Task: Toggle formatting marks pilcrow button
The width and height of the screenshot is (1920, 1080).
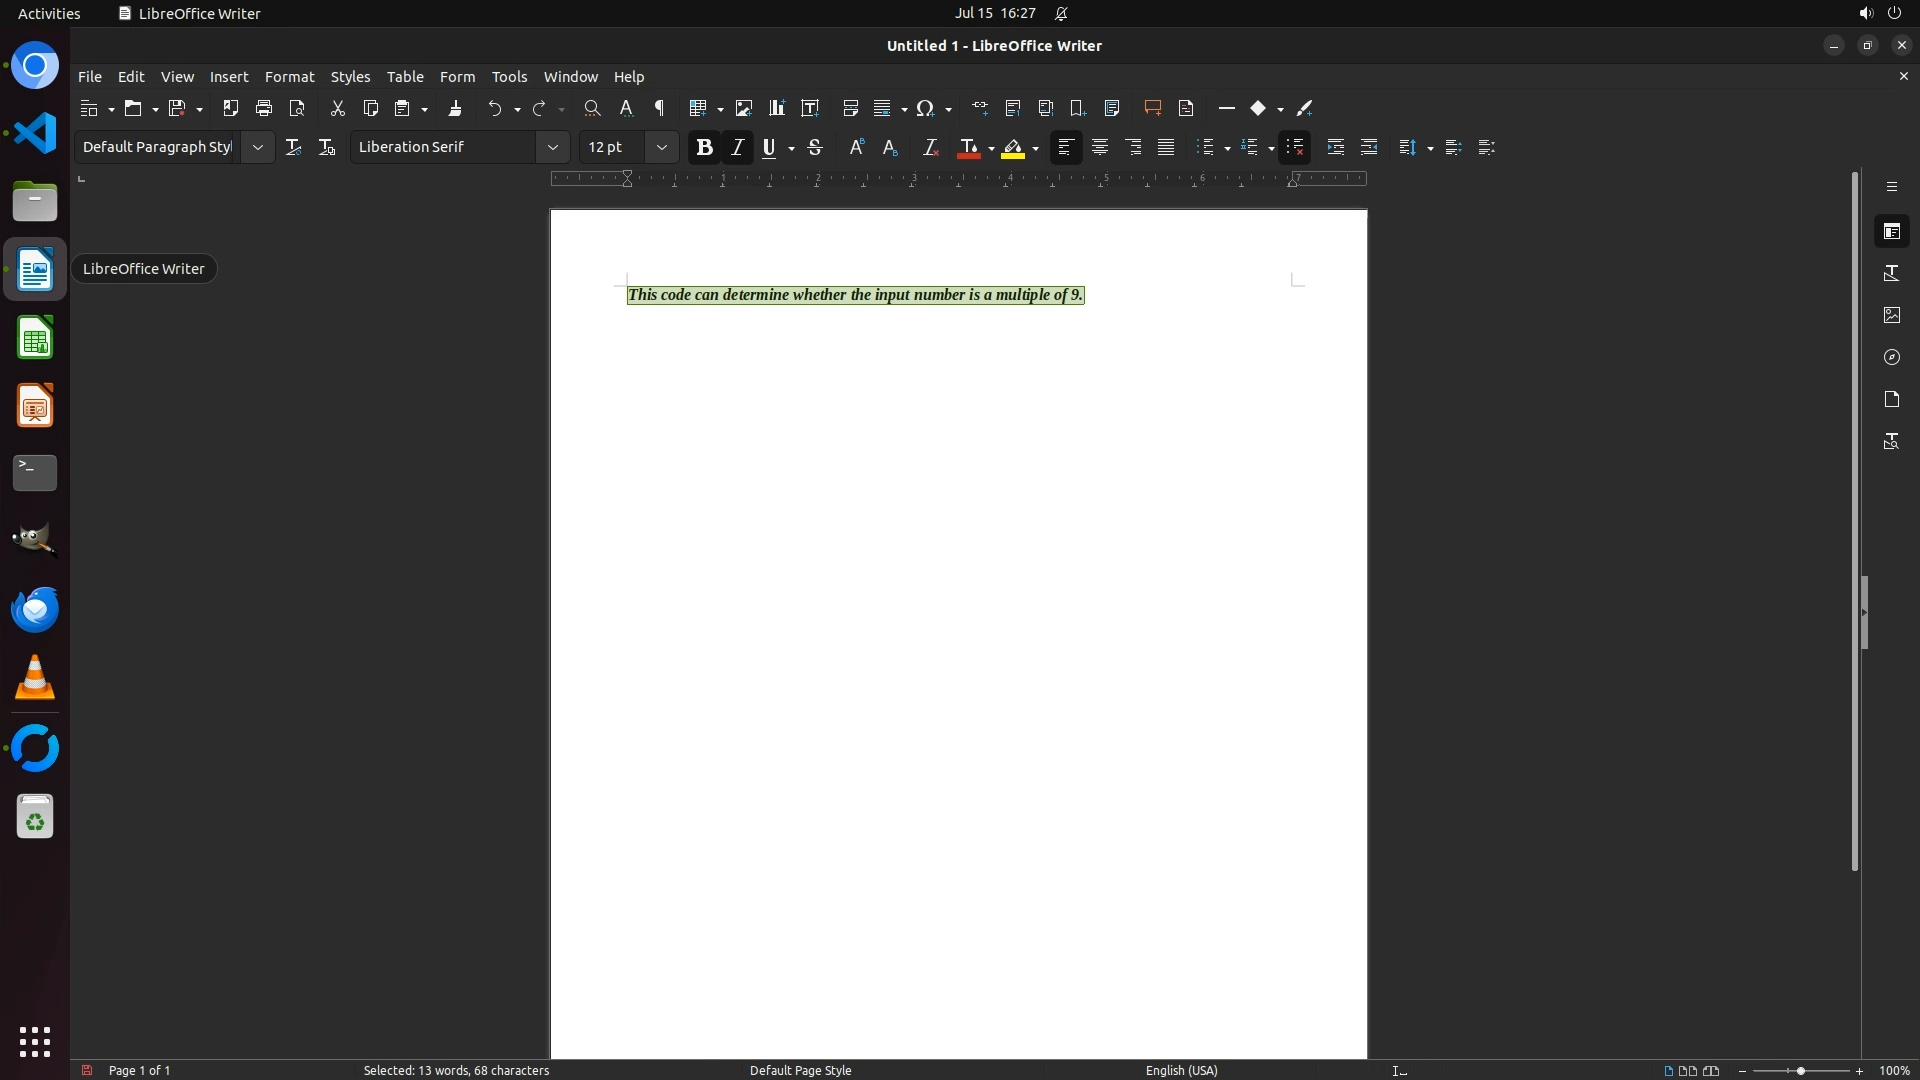Action: click(x=659, y=108)
